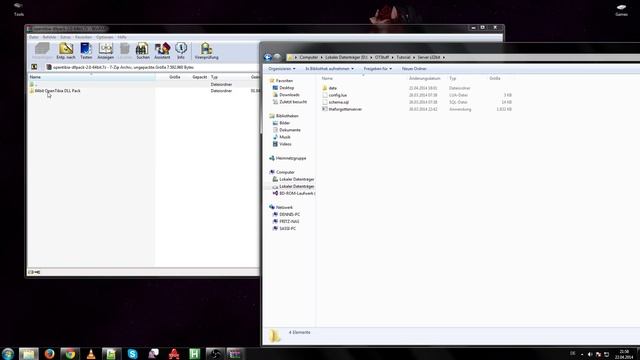Select the data folder in Explorer
The image size is (640, 360).
point(329,88)
